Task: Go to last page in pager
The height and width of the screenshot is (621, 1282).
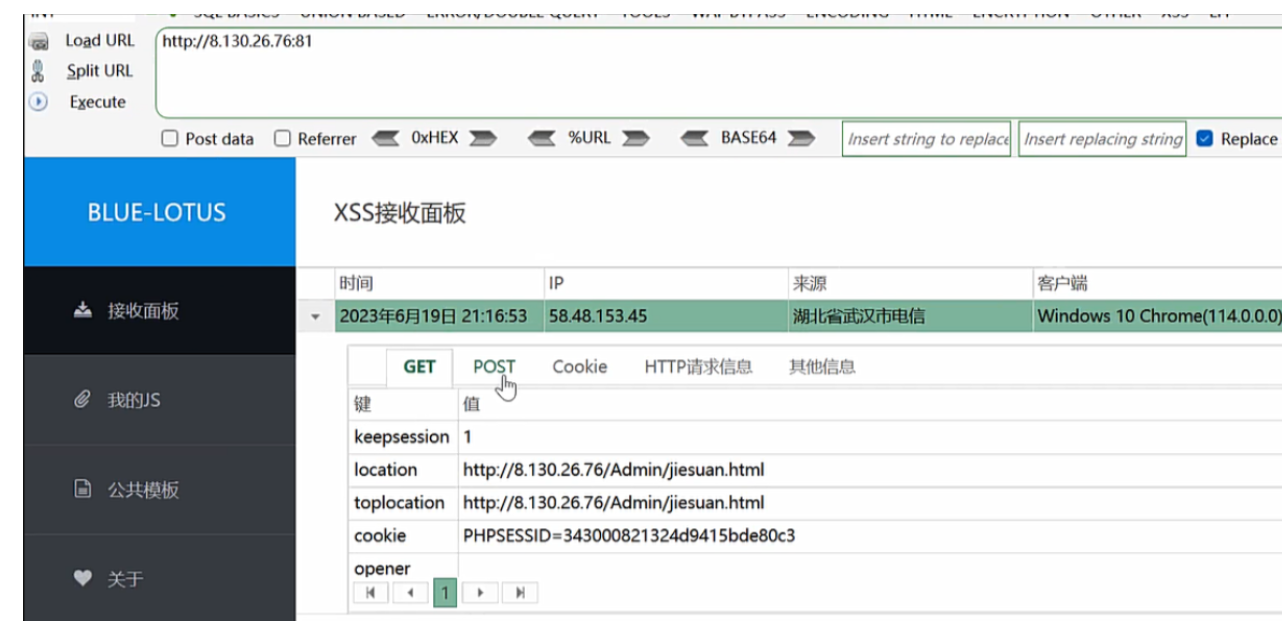Action: pos(520,593)
